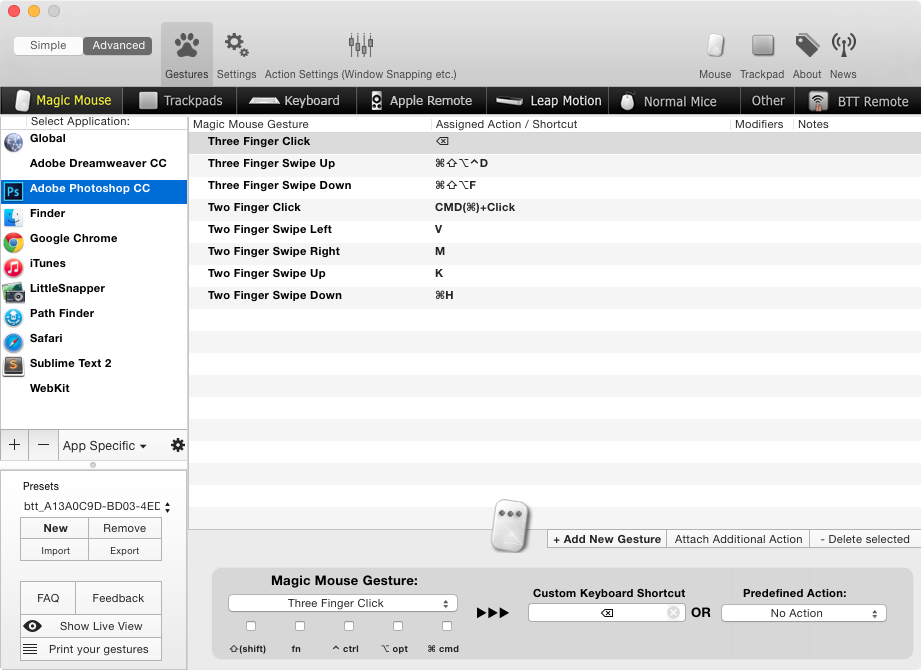
Task: Switch to the Trackpads tab
Action: [180, 100]
